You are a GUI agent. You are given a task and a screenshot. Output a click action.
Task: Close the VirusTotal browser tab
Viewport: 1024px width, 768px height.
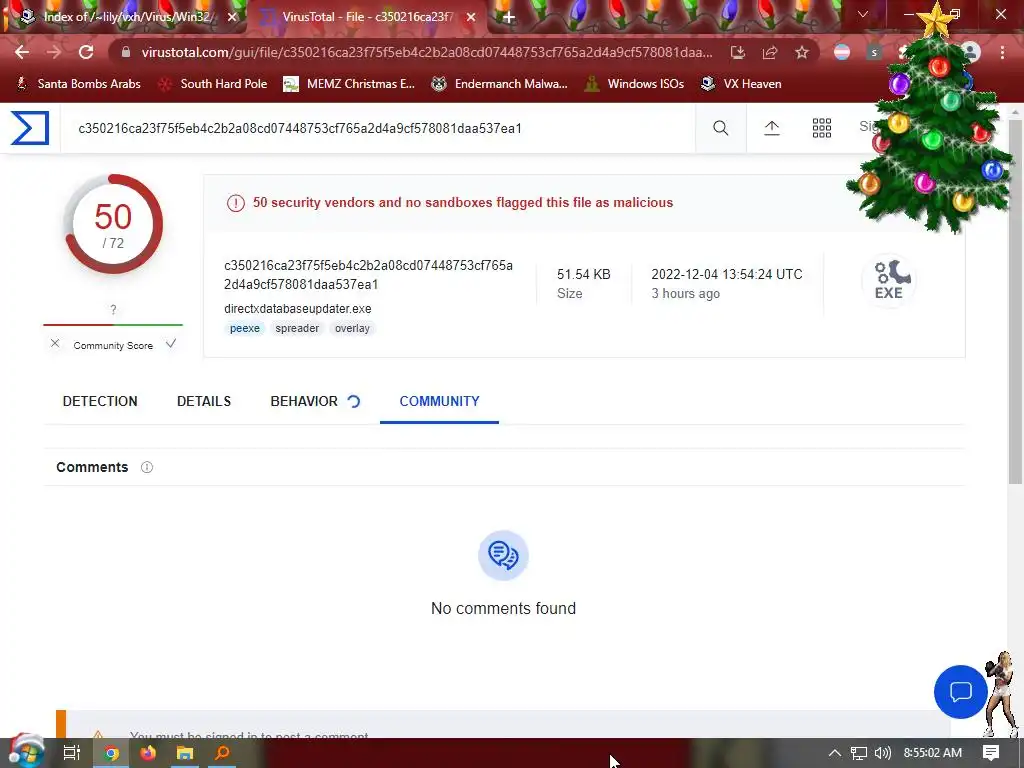pyautogui.click(x=471, y=18)
